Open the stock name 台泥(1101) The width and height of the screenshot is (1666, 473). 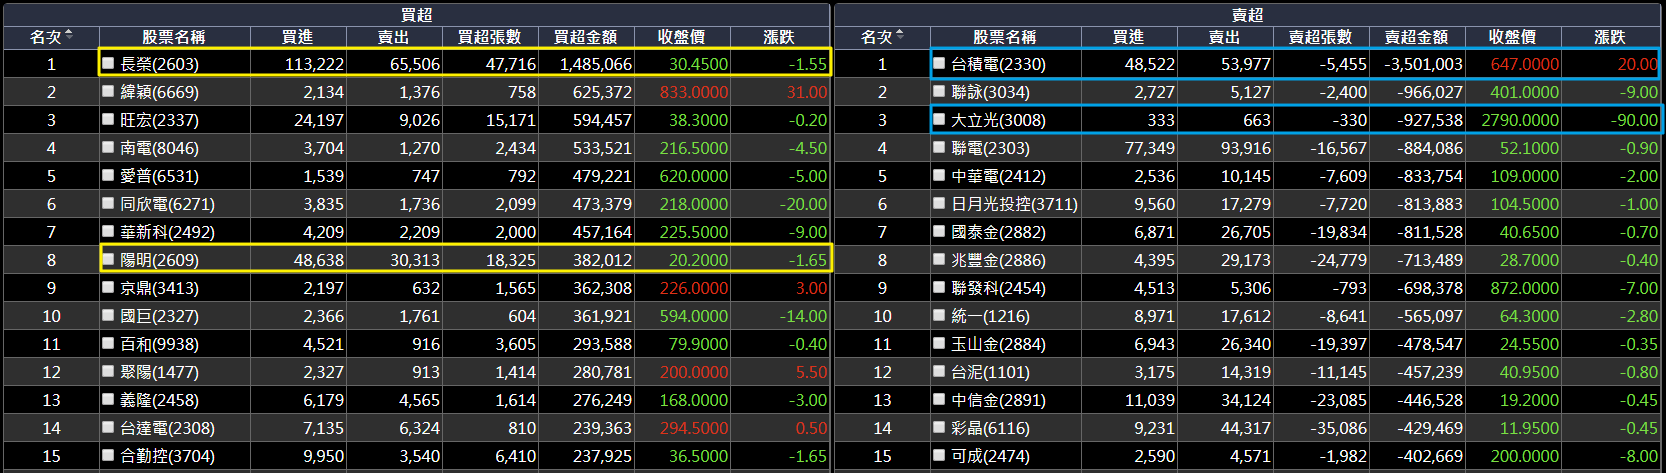click(x=990, y=372)
